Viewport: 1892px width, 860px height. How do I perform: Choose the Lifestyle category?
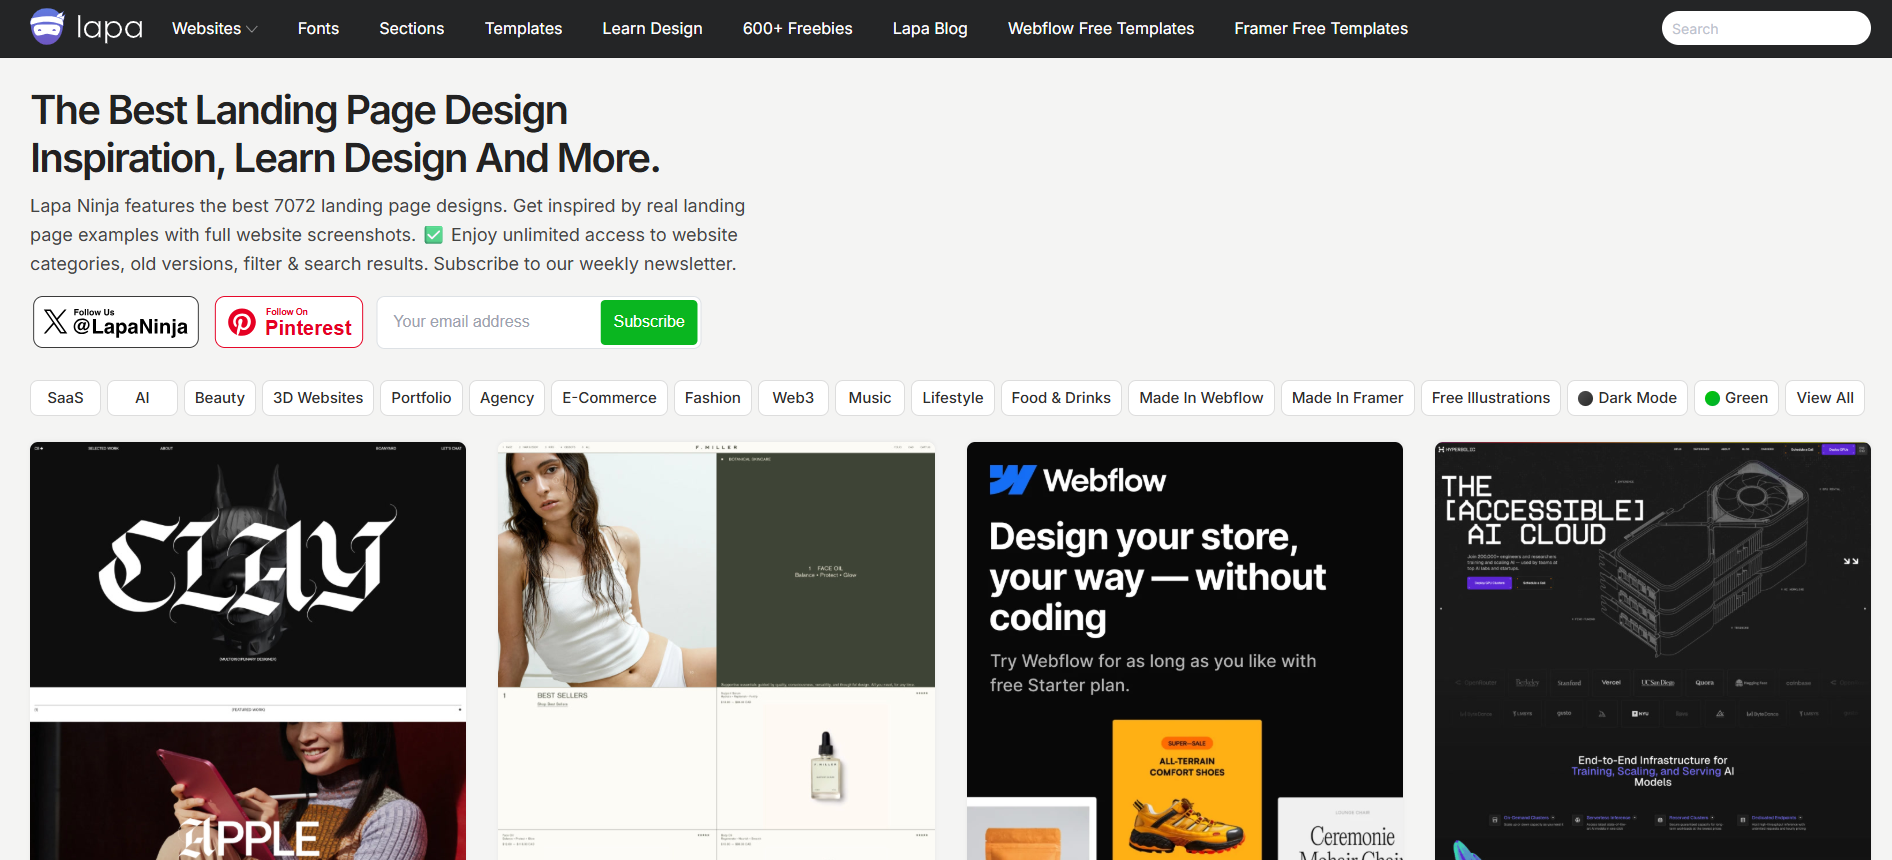[x=953, y=398]
